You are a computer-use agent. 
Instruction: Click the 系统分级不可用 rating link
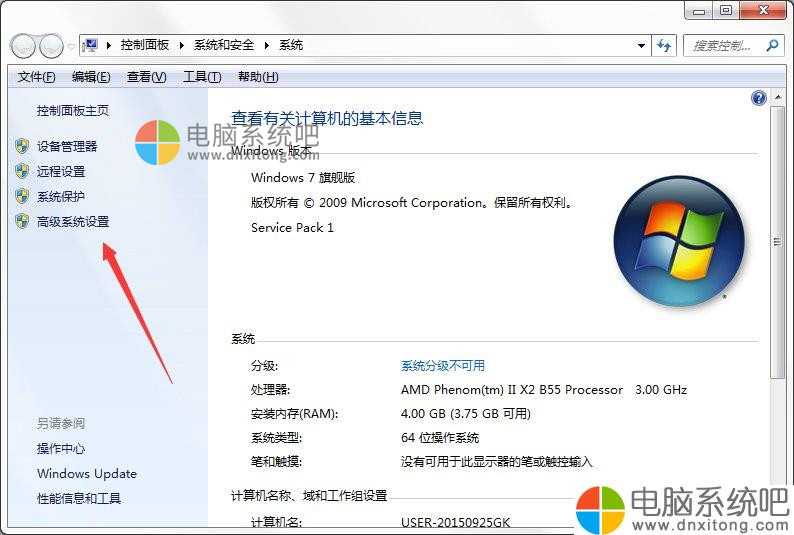(443, 365)
